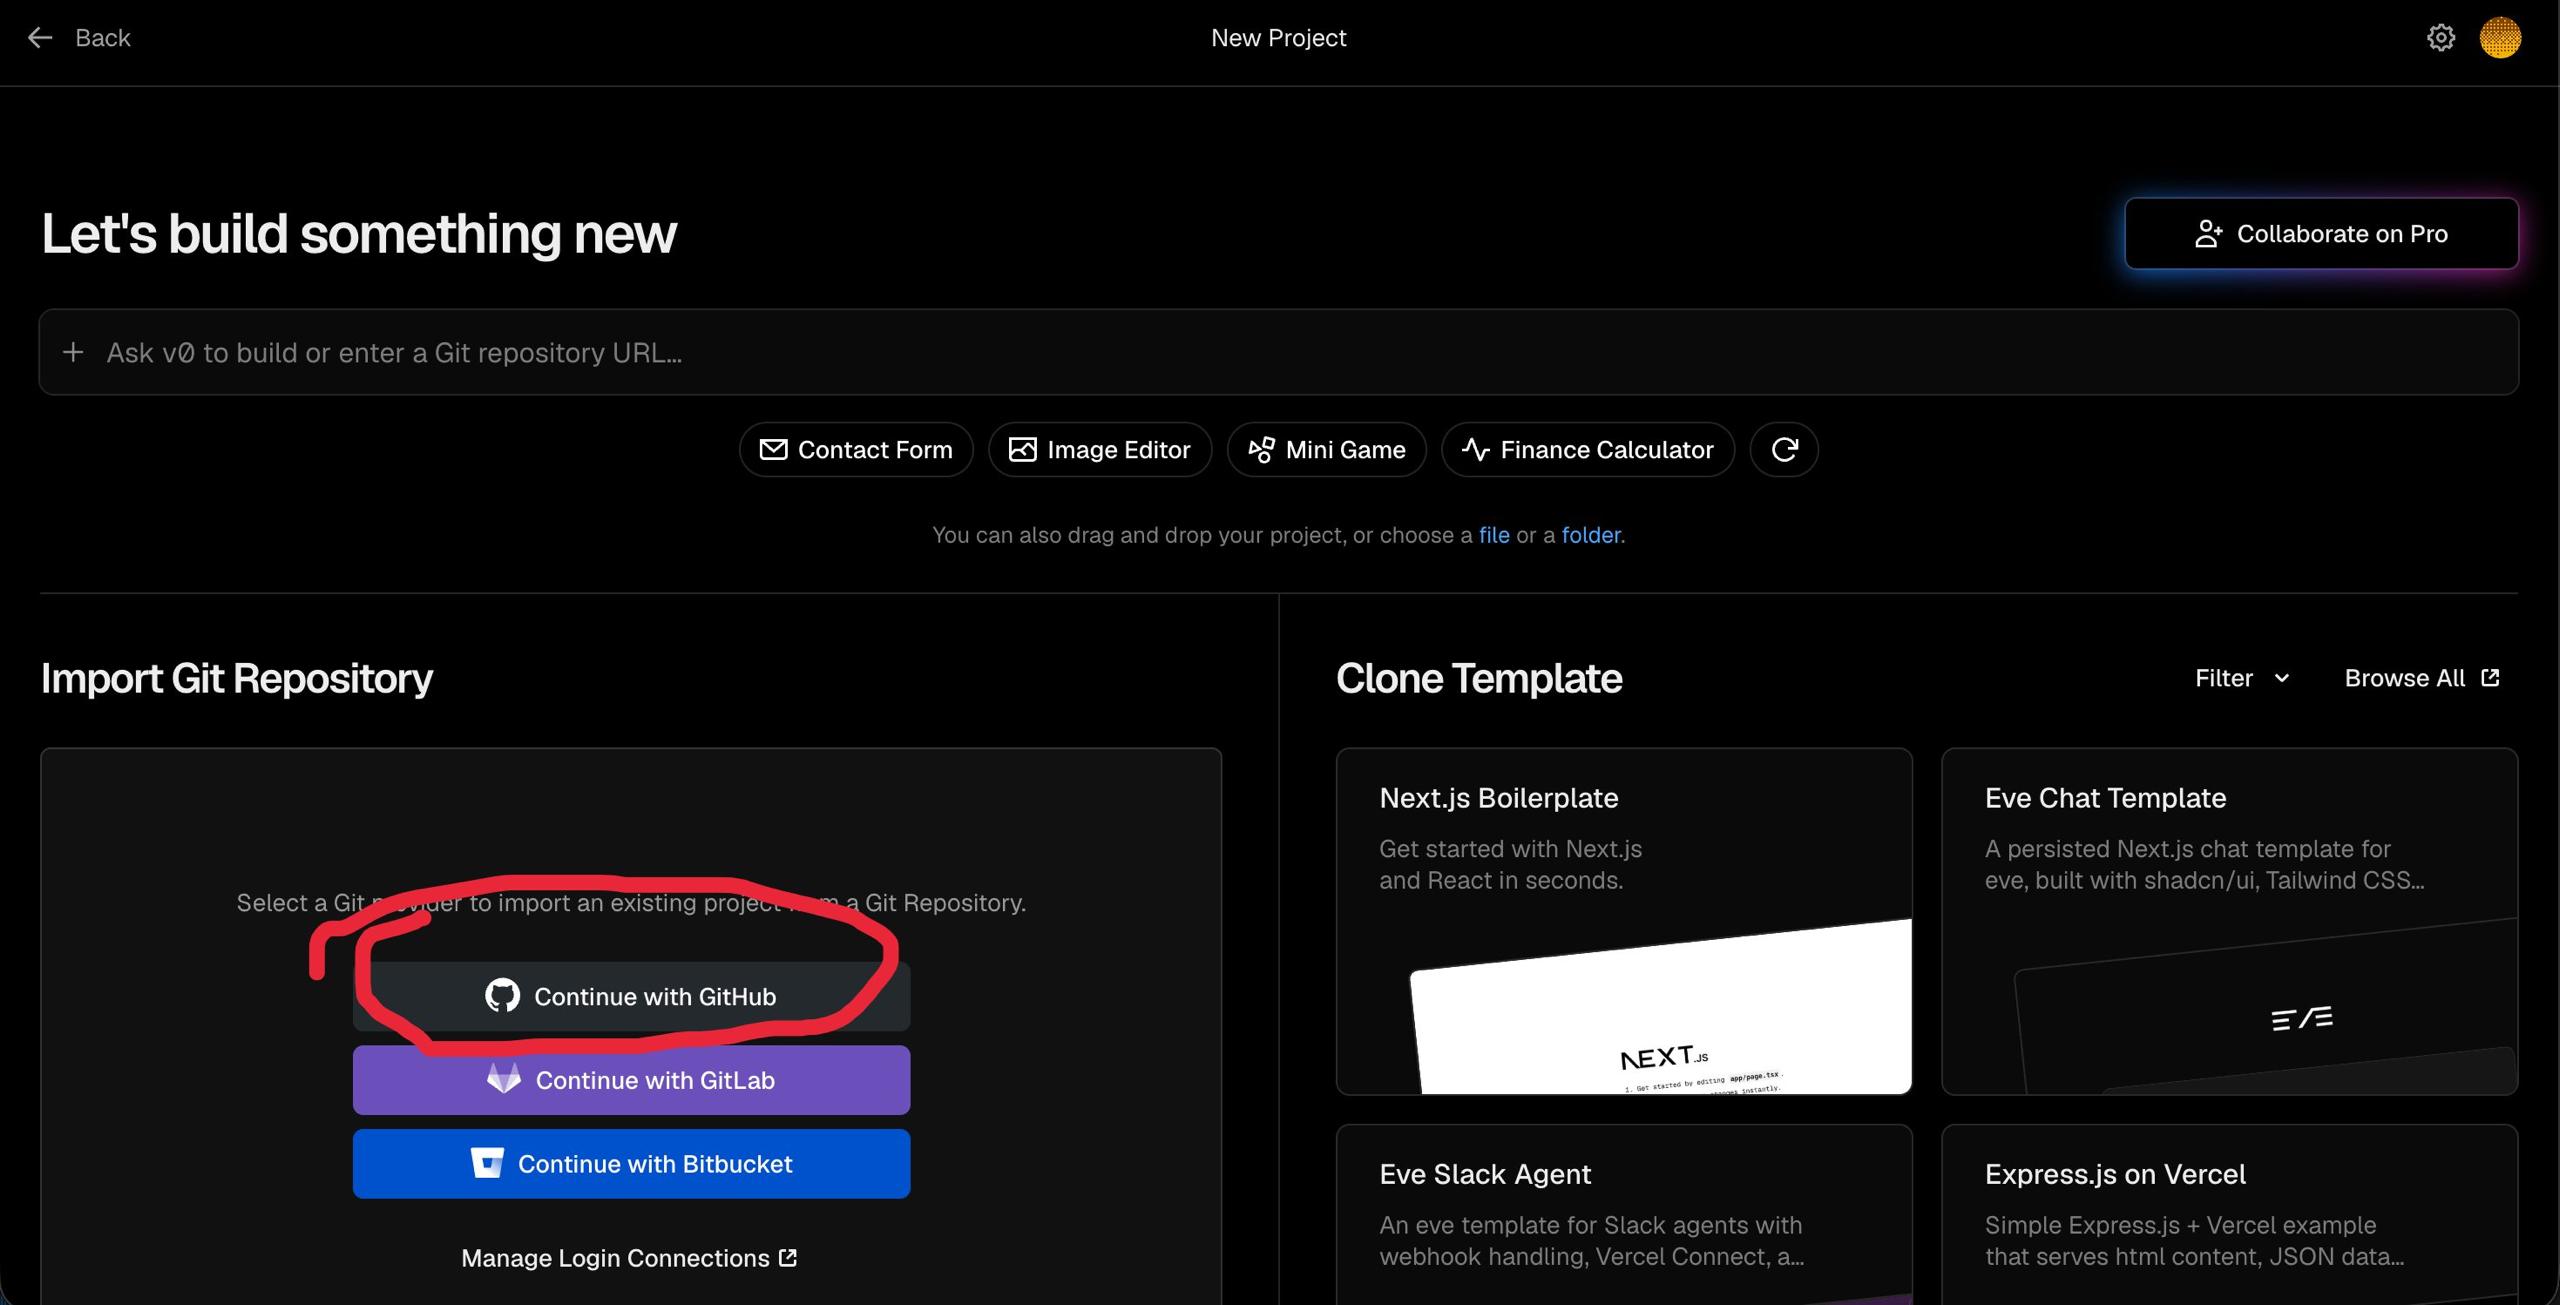Select the Contact Form suggestion
The image size is (2560, 1305).
click(856, 450)
